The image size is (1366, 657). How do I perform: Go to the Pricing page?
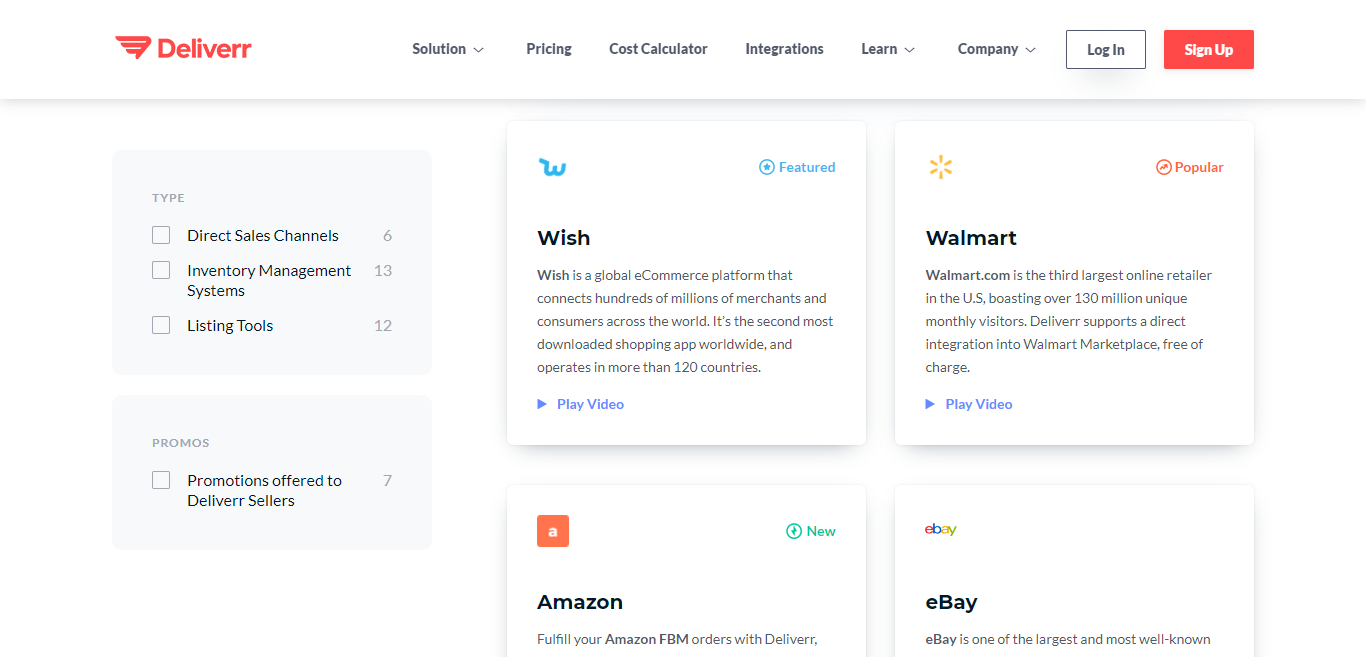549,49
